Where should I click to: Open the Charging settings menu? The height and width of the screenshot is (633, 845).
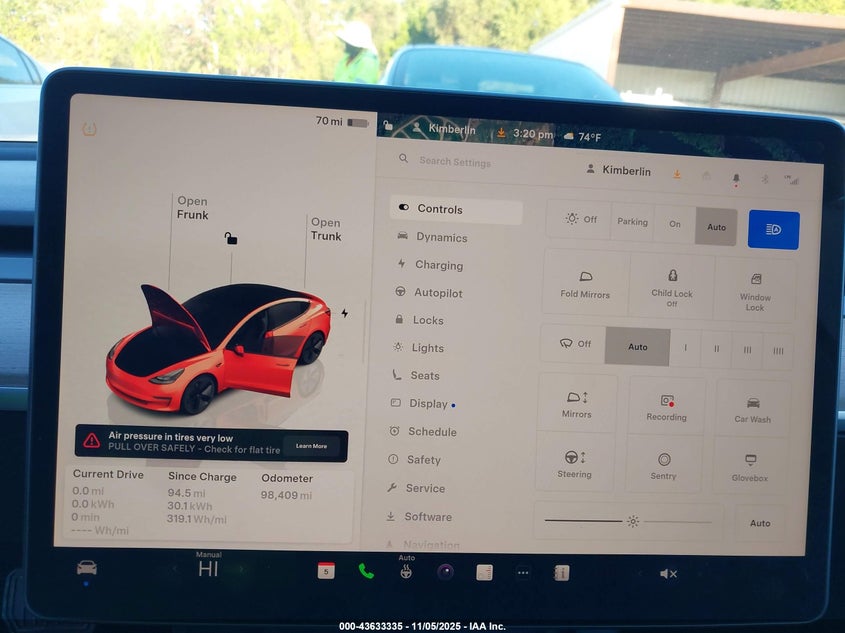coord(438,265)
